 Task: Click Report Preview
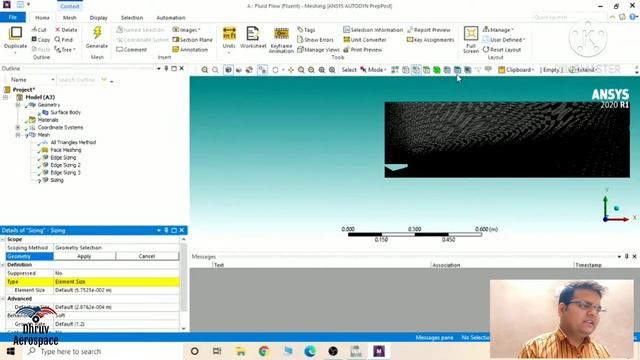click(x=429, y=30)
